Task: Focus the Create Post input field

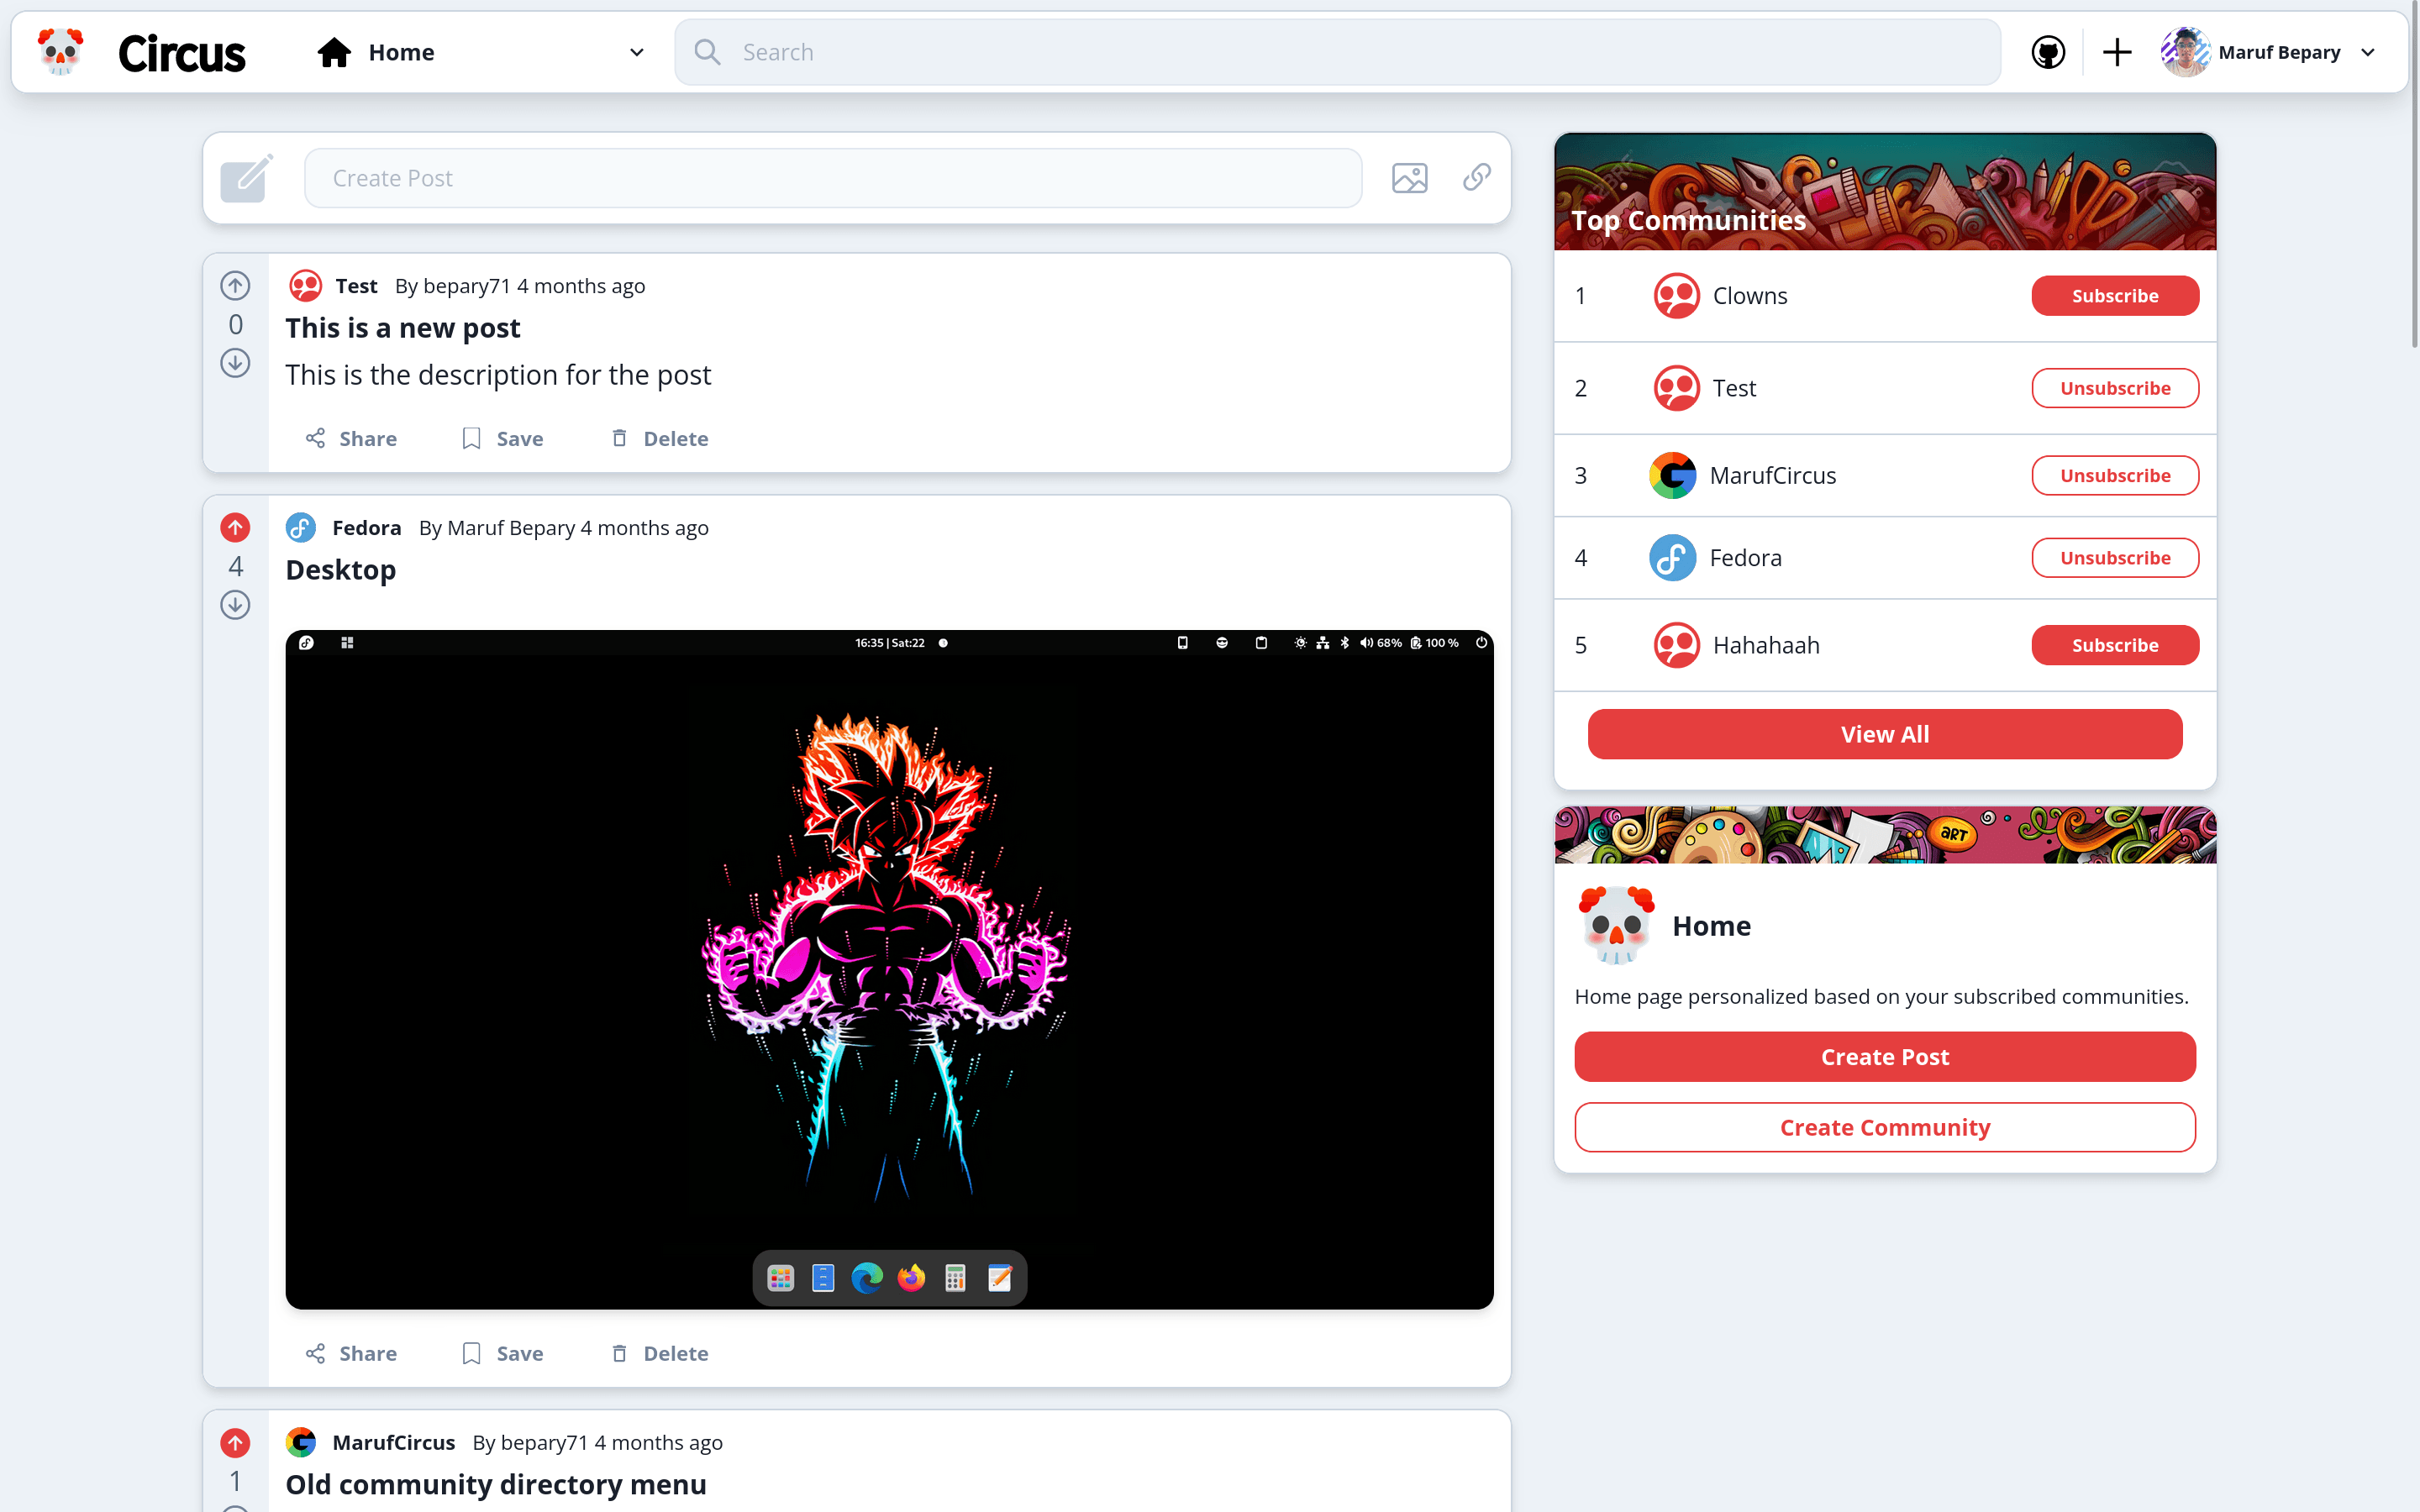Action: click(833, 178)
